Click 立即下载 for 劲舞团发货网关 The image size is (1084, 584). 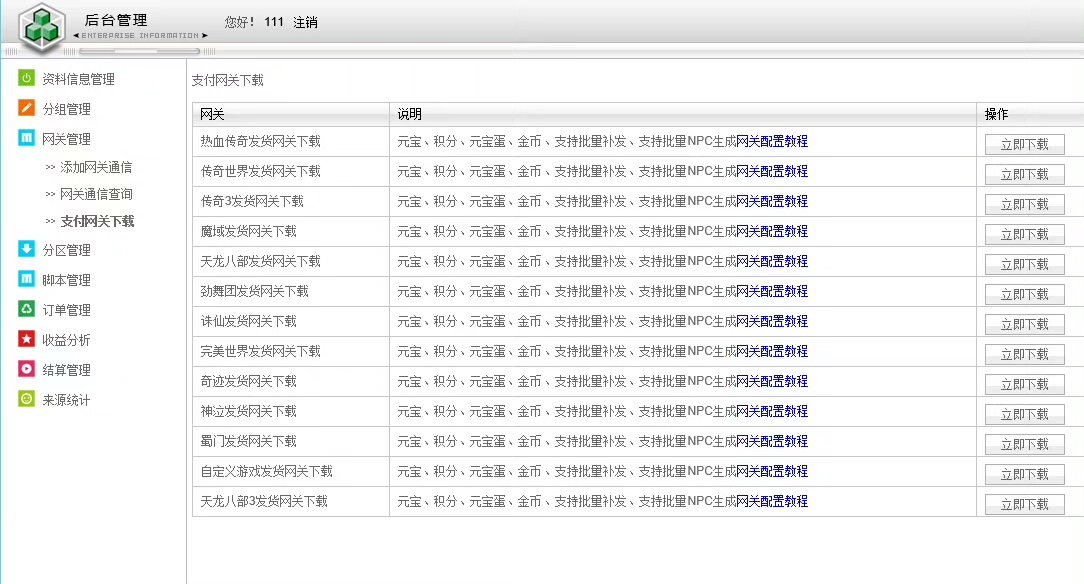click(x=1025, y=294)
